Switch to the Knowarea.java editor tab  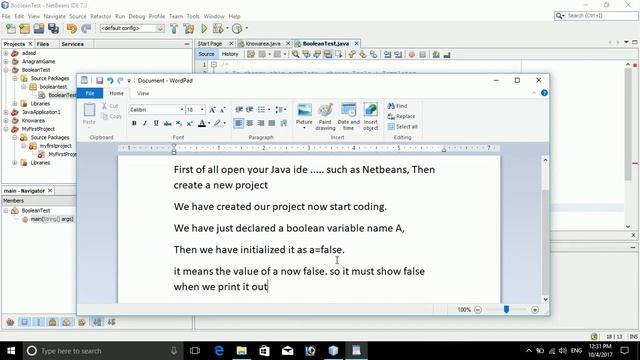click(x=263, y=44)
